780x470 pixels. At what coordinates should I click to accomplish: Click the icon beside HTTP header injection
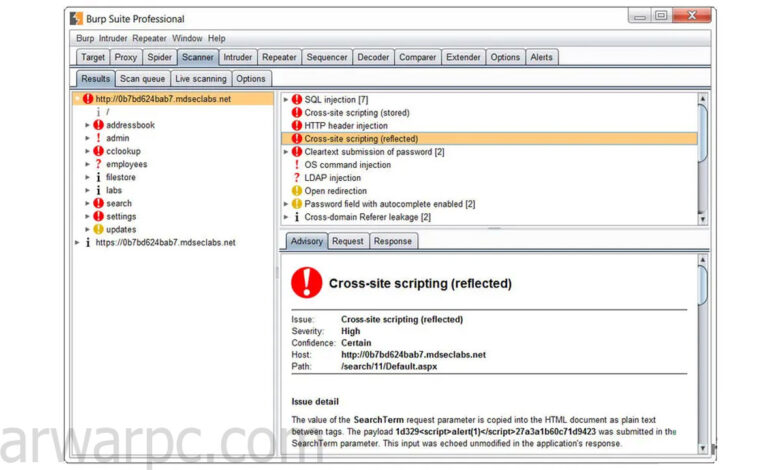pos(296,126)
